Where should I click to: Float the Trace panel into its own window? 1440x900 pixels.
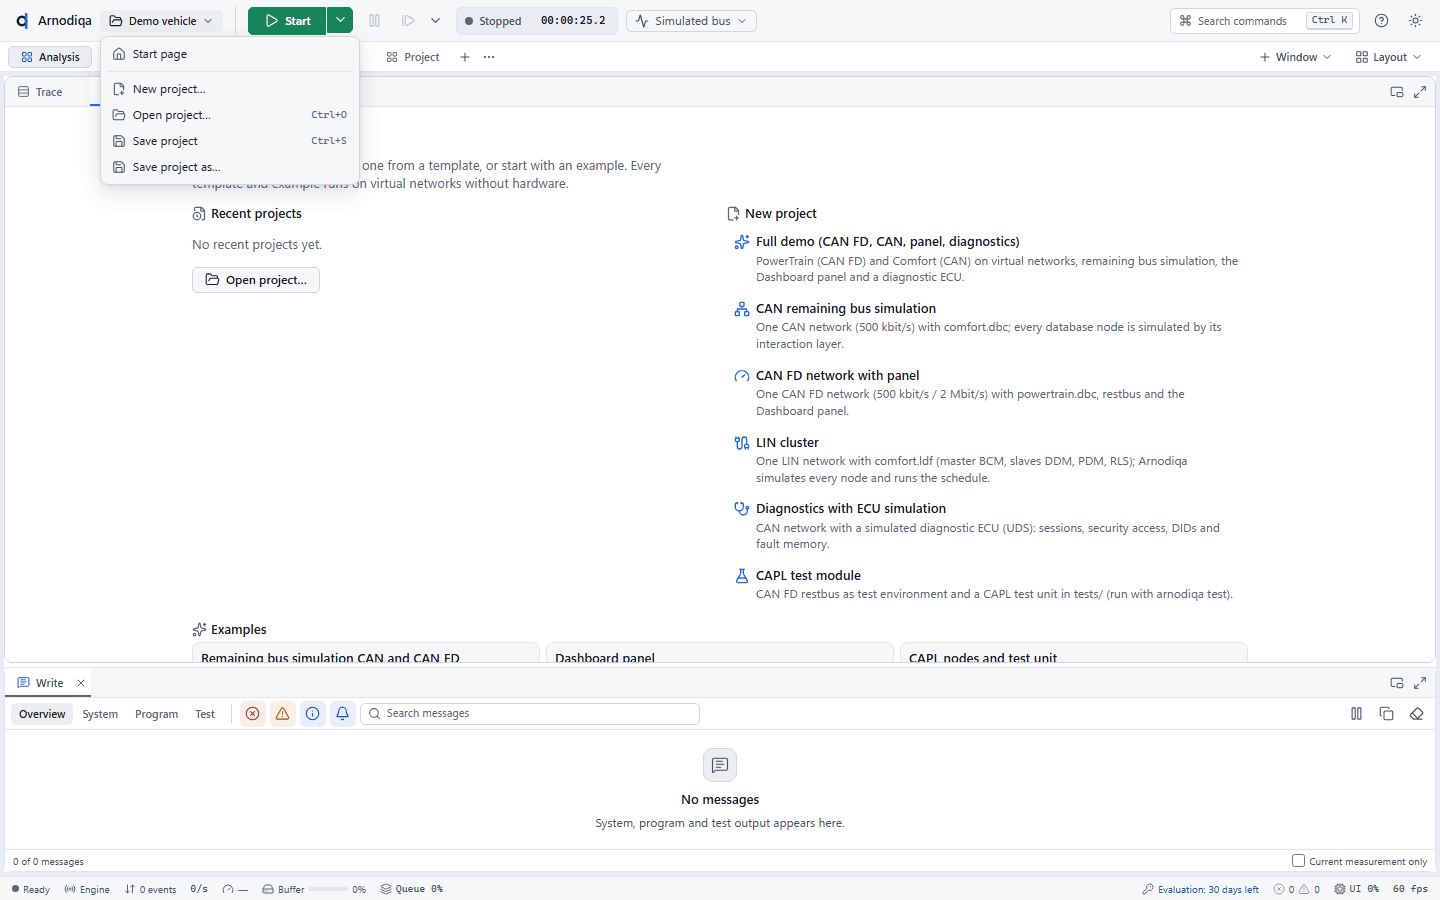[x=1397, y=92]
